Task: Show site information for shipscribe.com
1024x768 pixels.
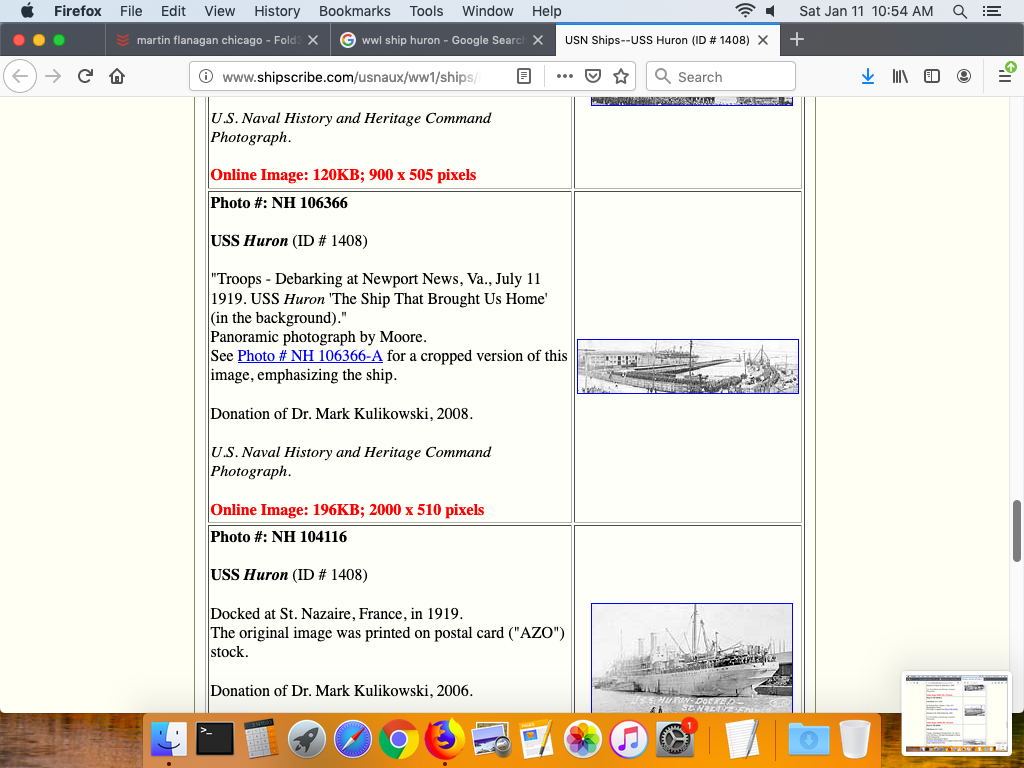Action: click(206, 77)
